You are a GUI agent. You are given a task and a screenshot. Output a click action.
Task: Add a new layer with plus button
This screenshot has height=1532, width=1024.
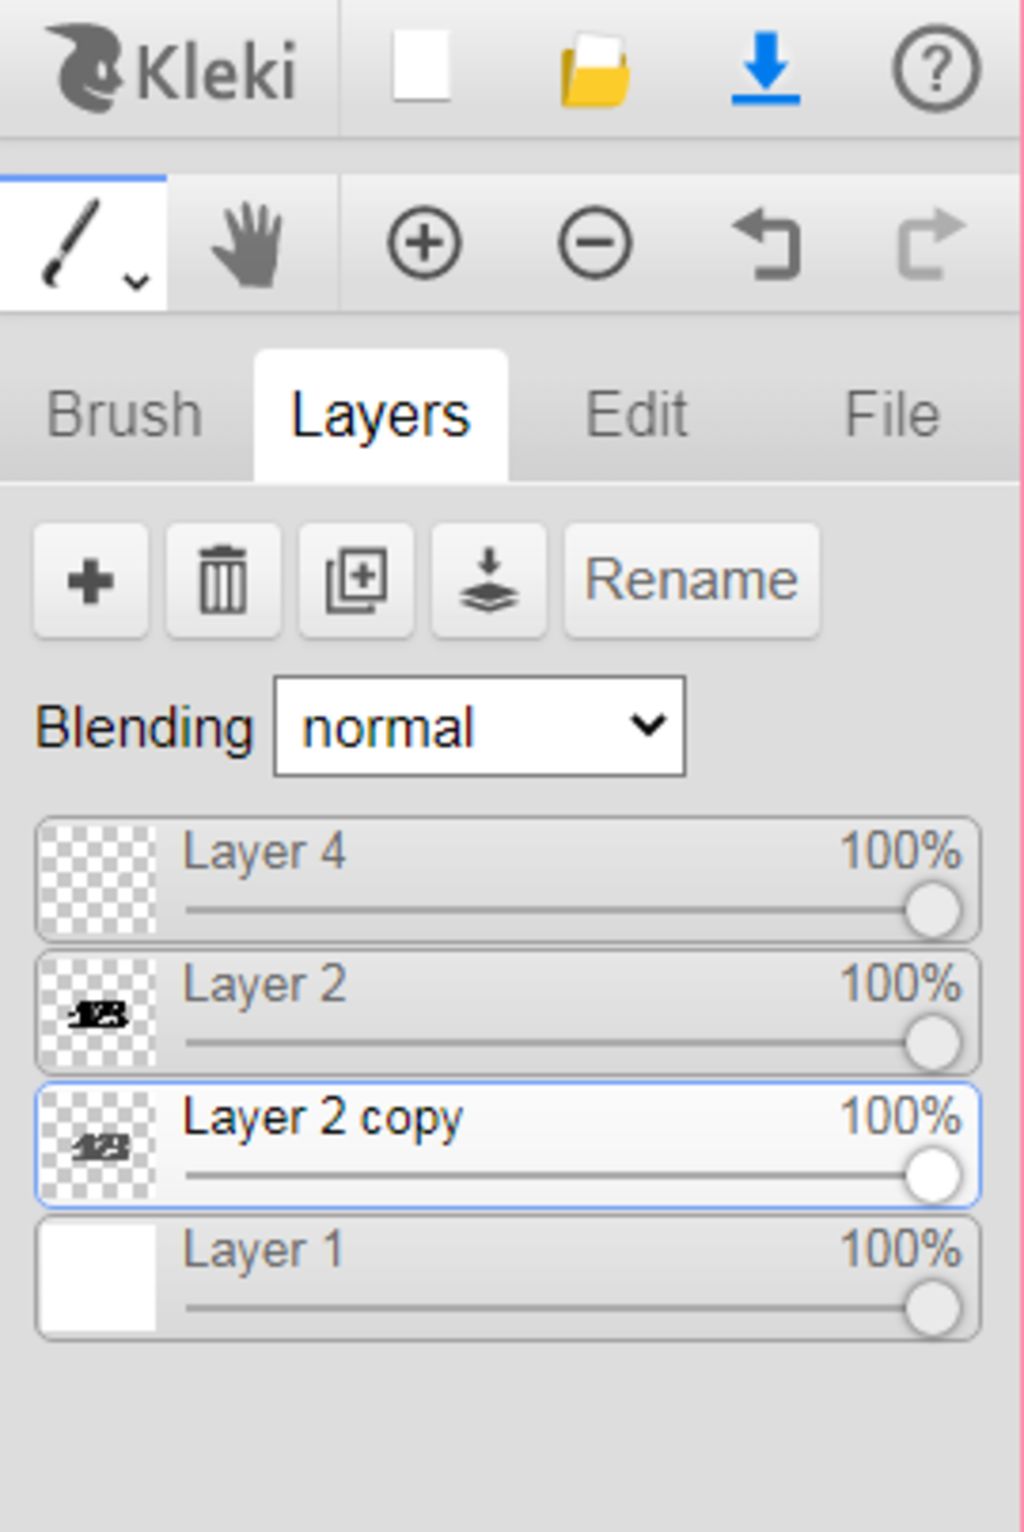[91, 580]
